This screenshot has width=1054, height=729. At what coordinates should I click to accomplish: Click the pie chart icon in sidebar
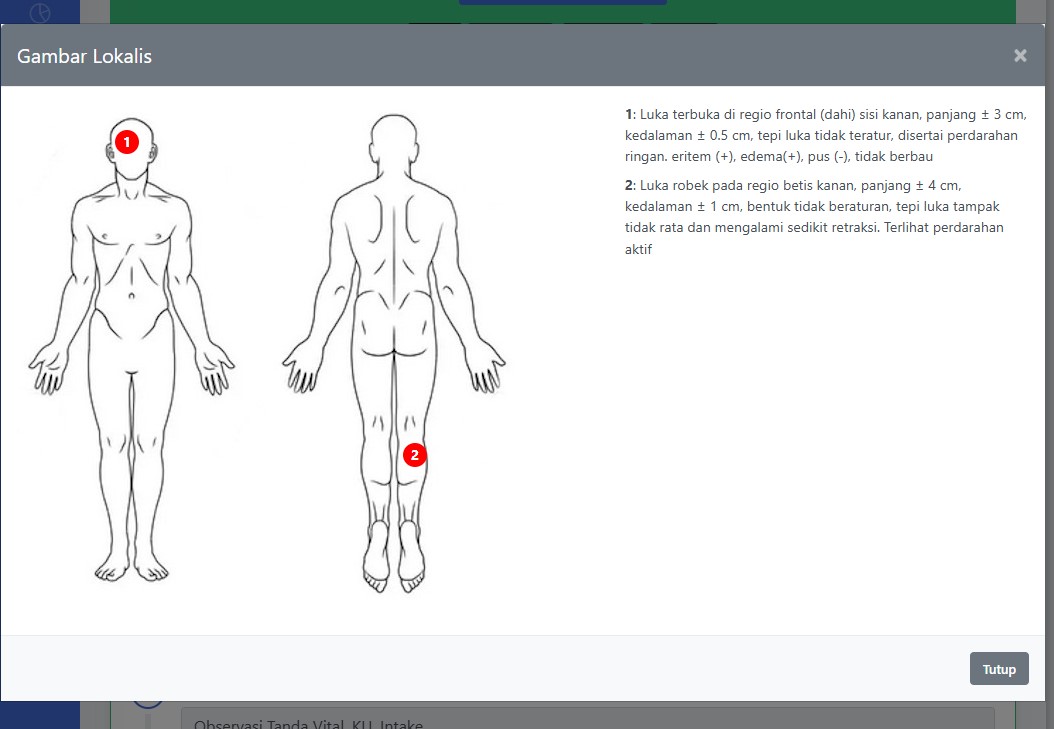click(x=40, y=13)
